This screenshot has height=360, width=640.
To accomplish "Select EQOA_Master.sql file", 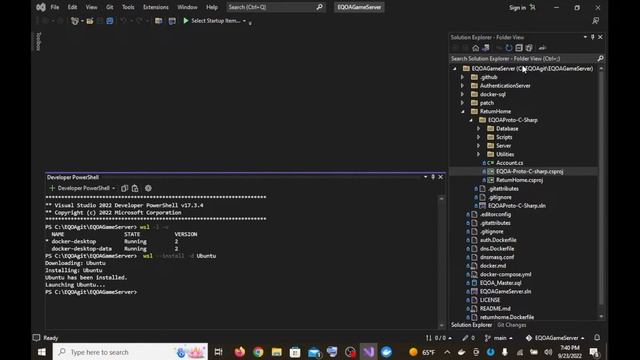I will tap(500, 283).
